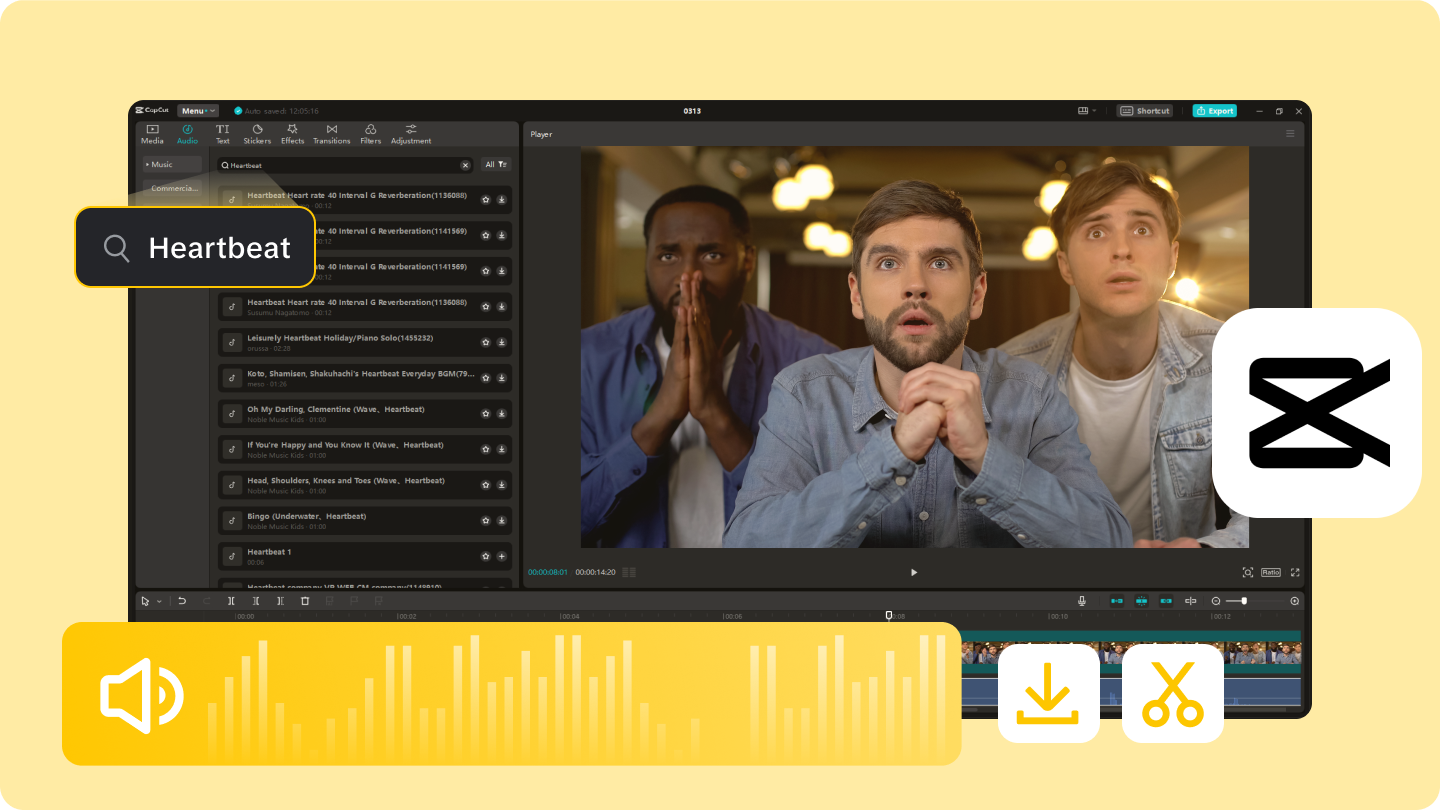Open the Effects panel
The image size is (1440, 810).
click(x=292, y=134)
